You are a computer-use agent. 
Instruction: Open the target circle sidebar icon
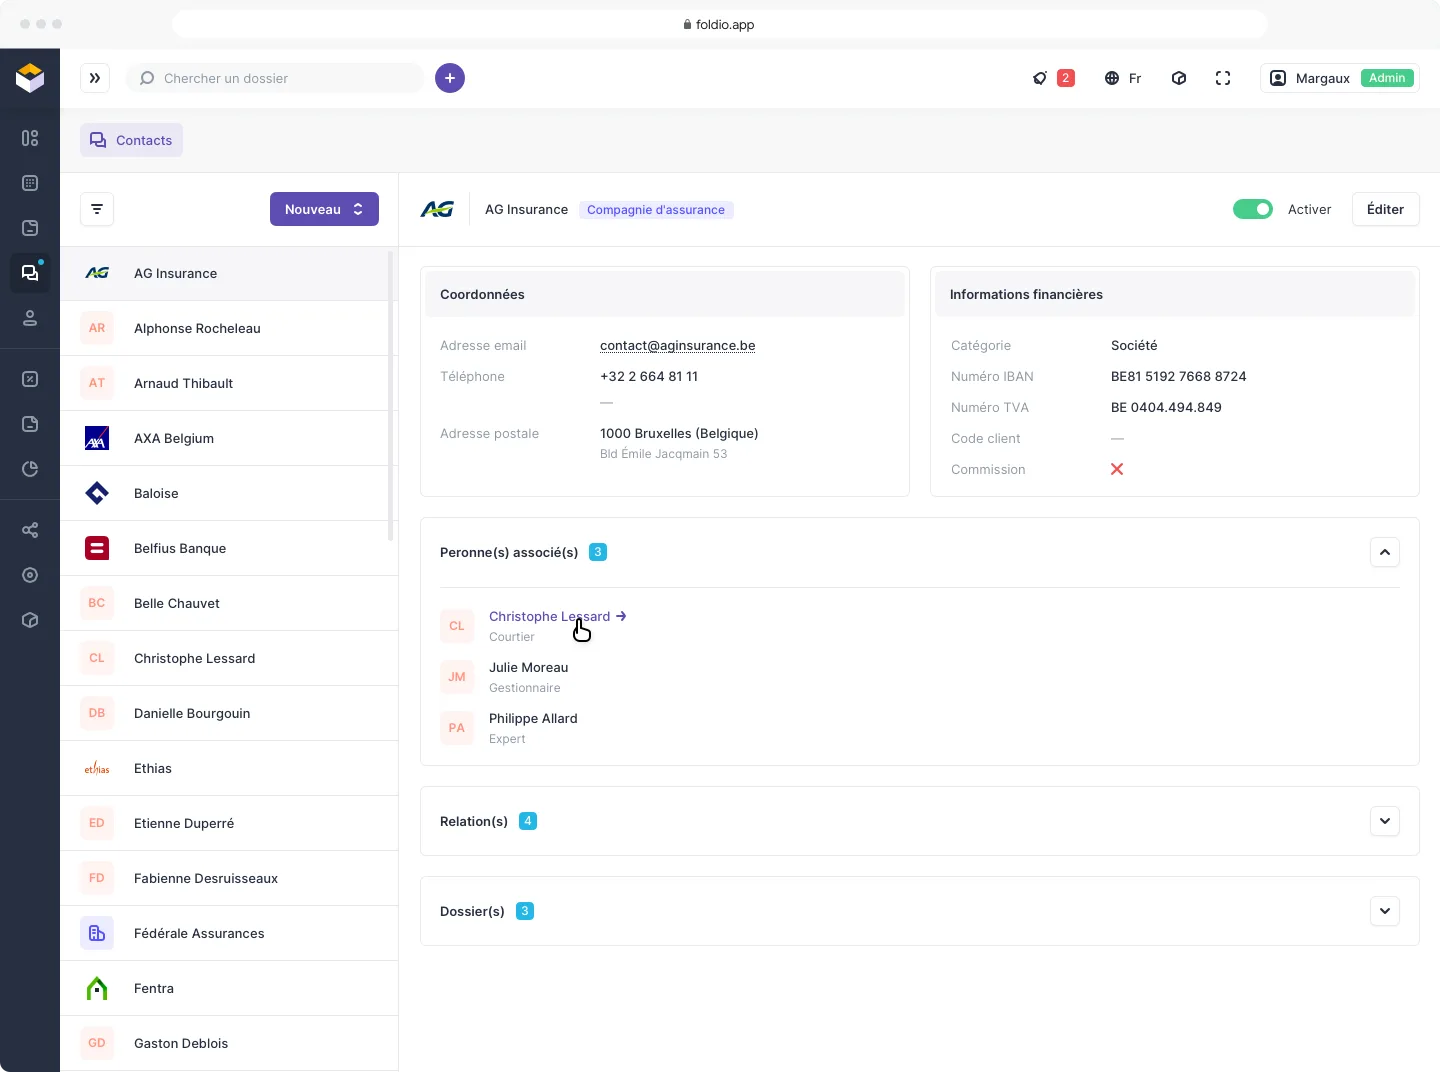pos(30,575)
